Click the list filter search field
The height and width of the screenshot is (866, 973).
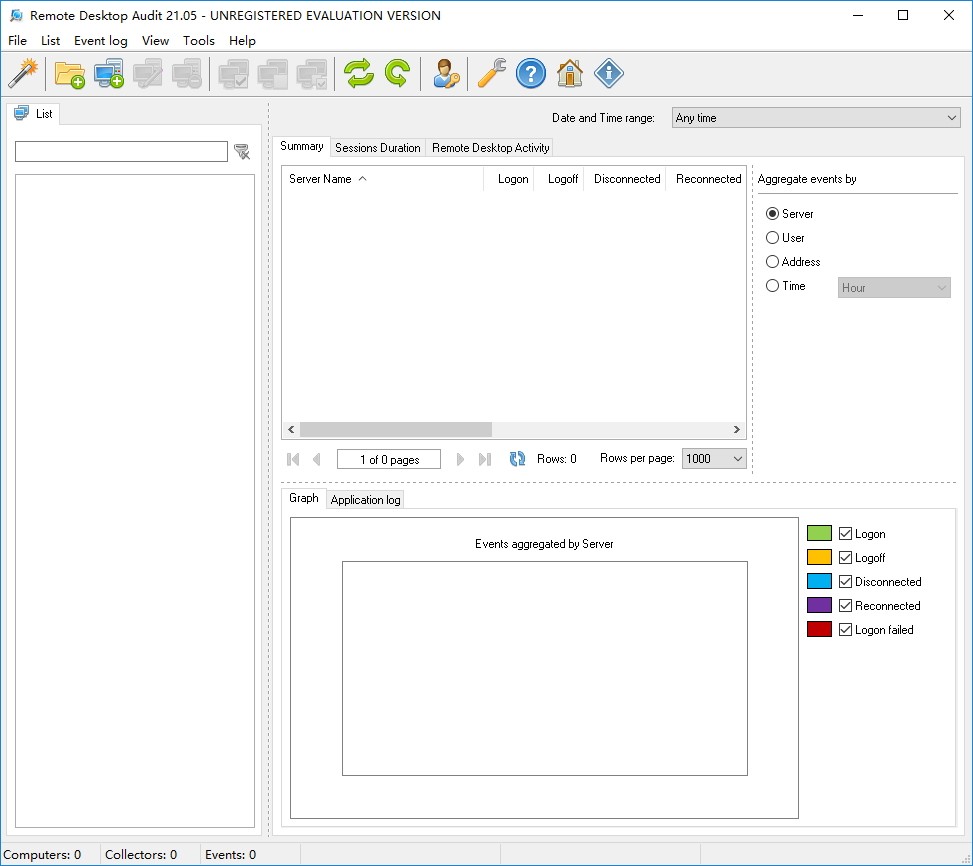point(121,151)
